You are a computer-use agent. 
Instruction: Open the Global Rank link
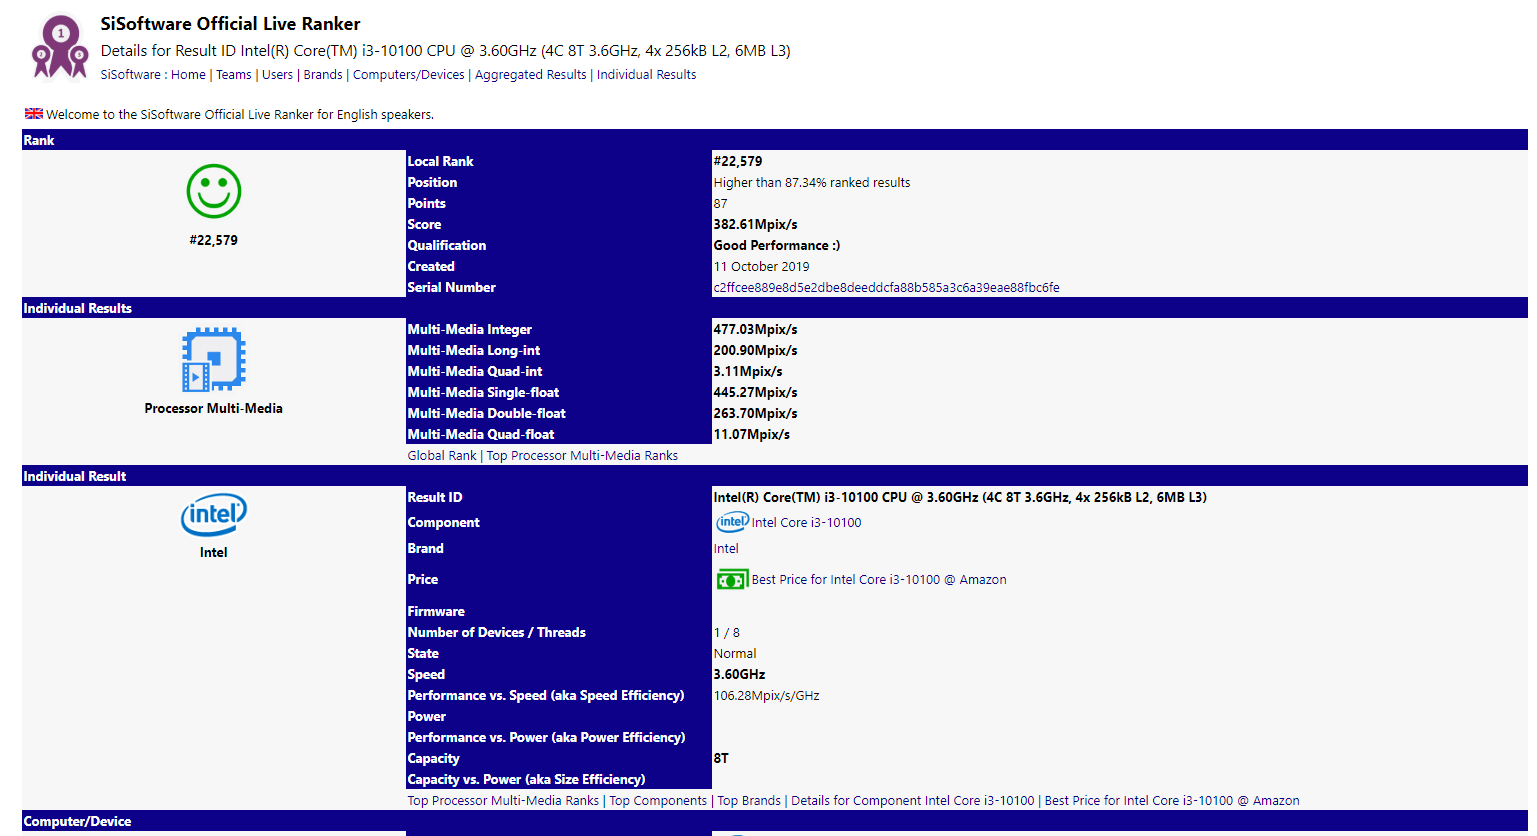coord(442,456)
